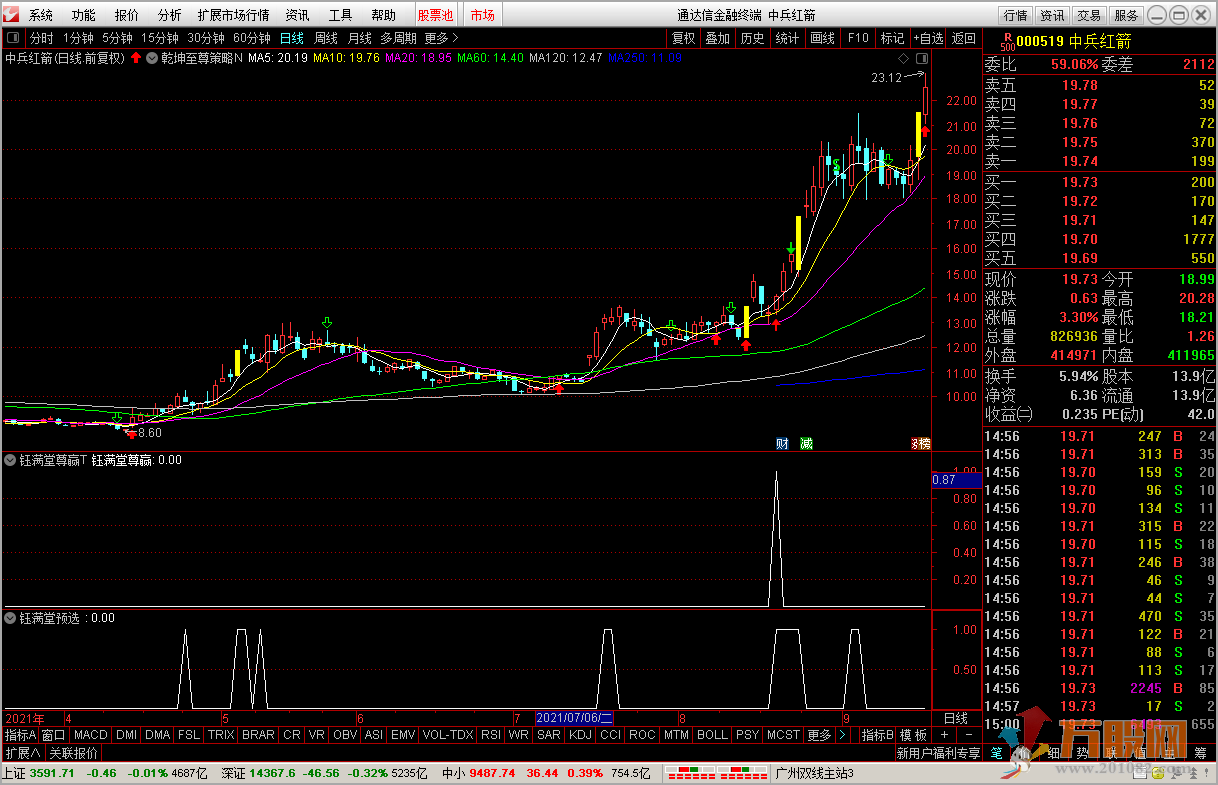This screenshot has width=1218, height=785.
Task: Open the 报价 menu
Action: pyautogui.click(x=127, y=15)
